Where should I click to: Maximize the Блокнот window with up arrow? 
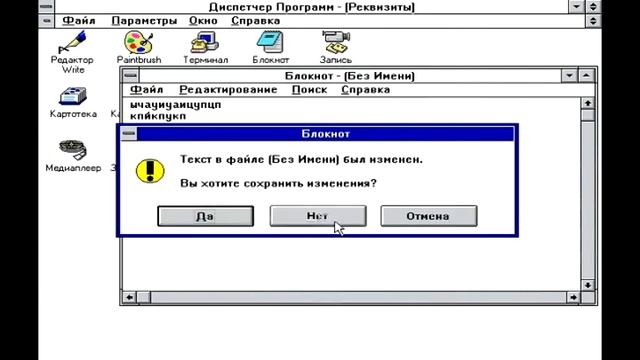coord(586,76)
